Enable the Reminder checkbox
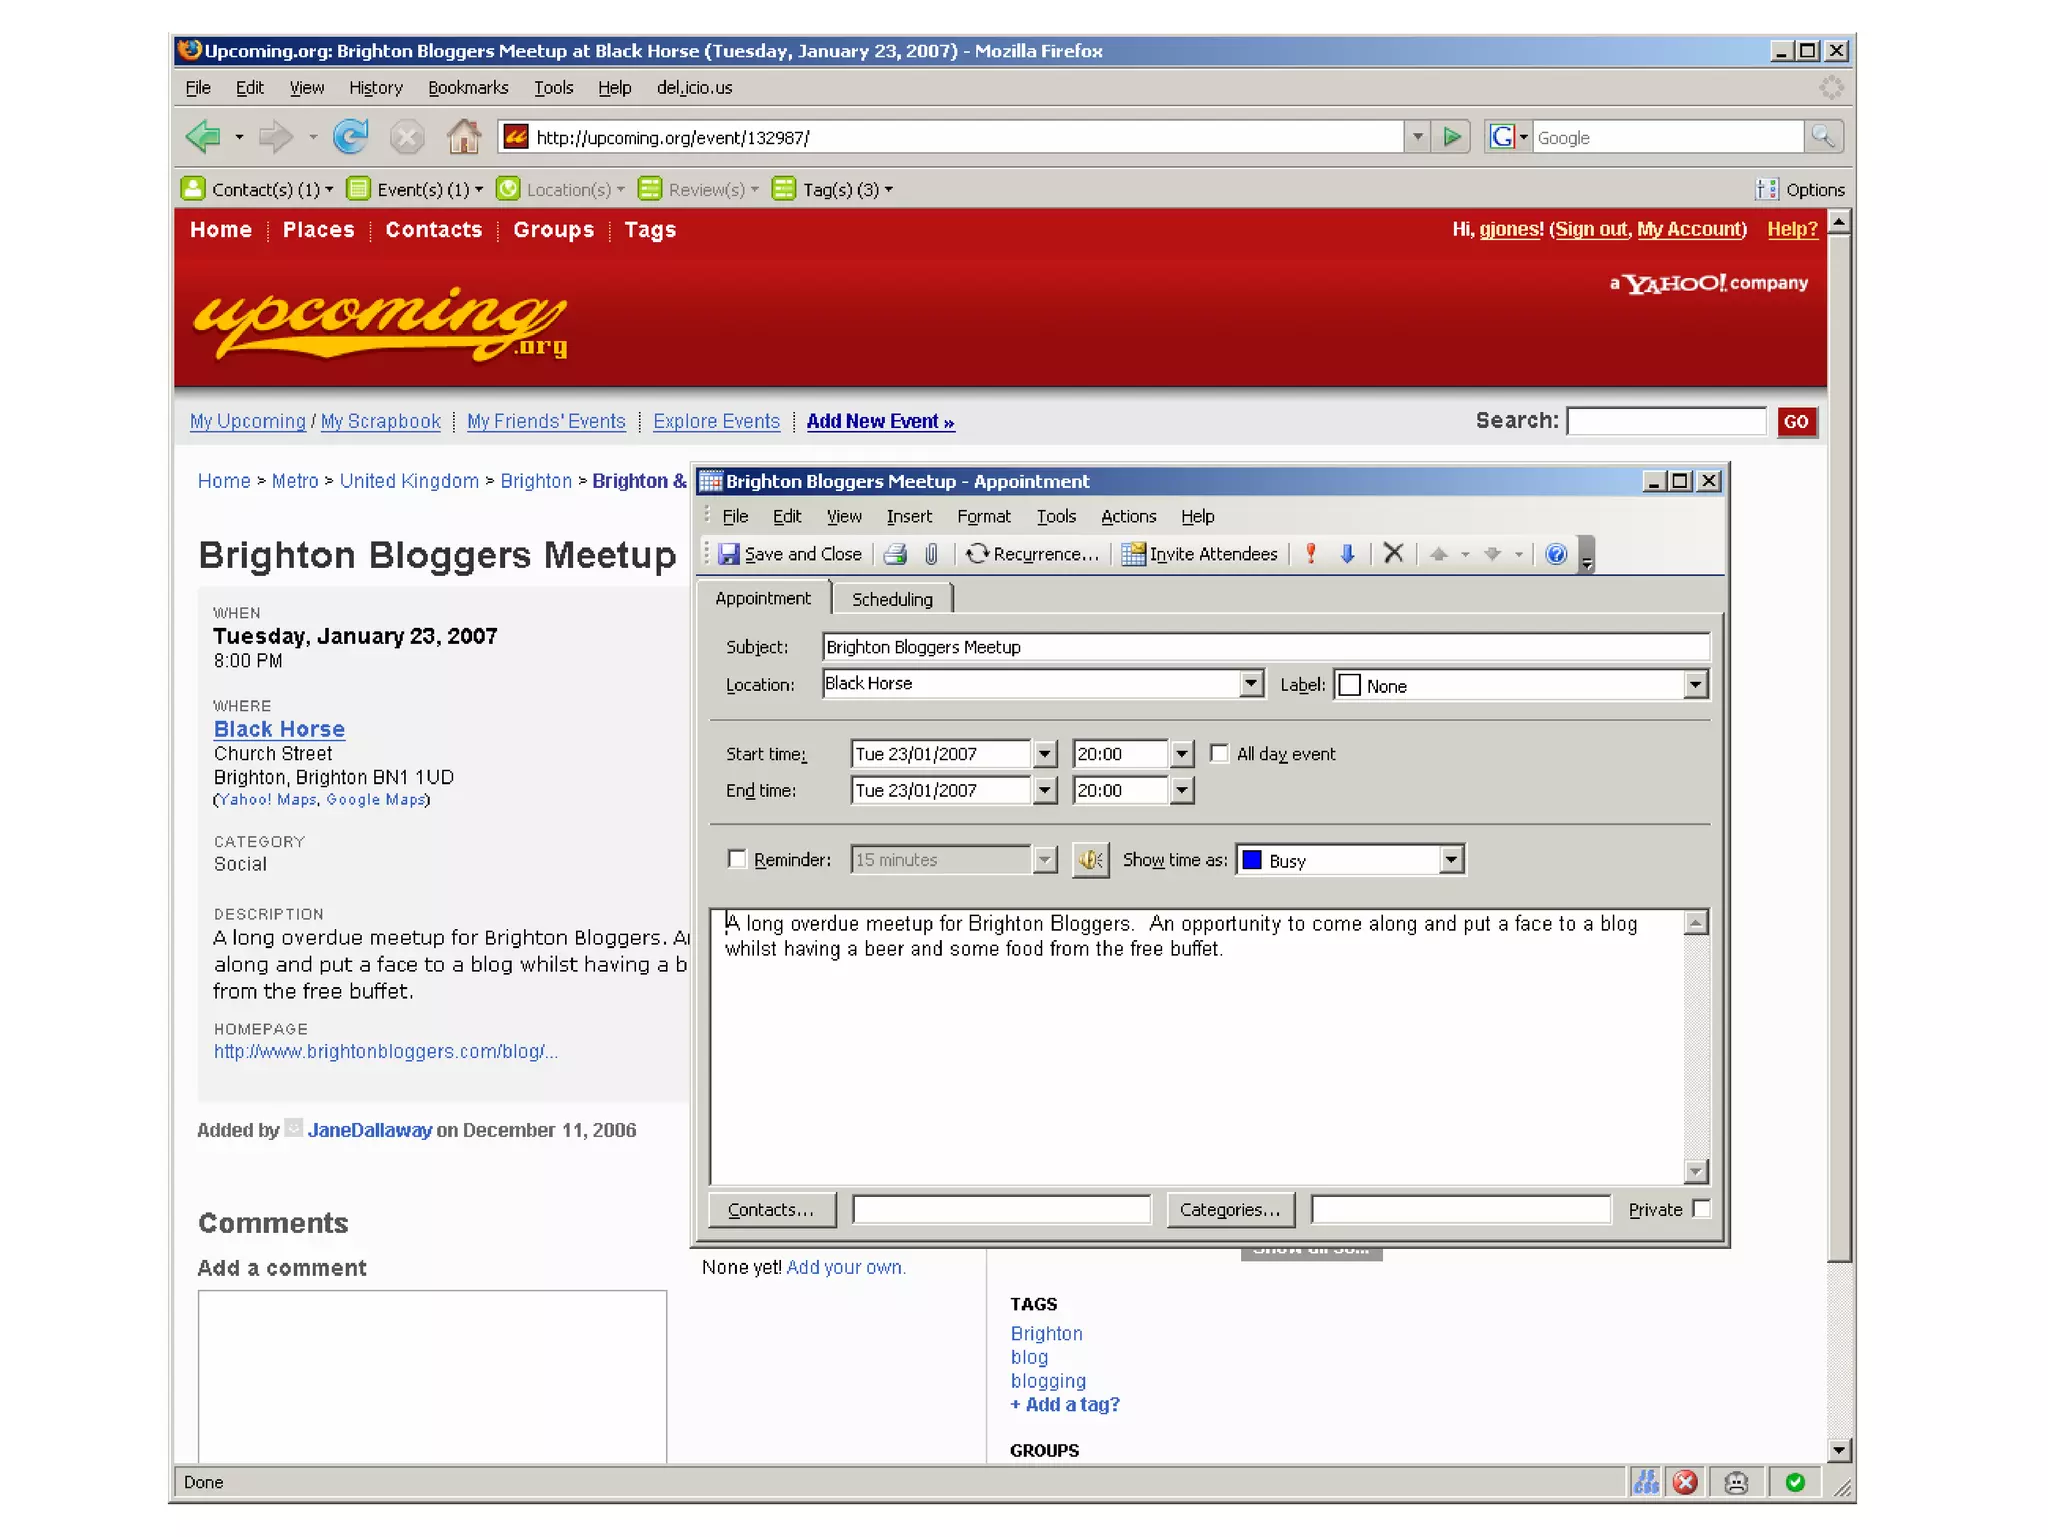The width and height of the screenshot is (2048, 1537). [x=737, y=859]
